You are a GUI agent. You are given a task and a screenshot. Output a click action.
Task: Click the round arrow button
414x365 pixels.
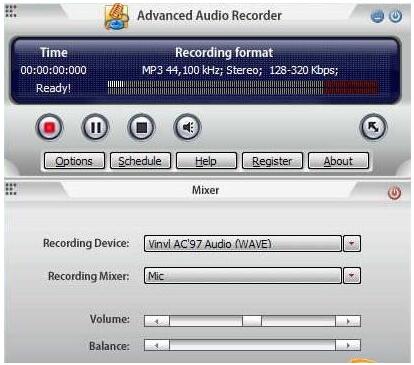[373, 127]
